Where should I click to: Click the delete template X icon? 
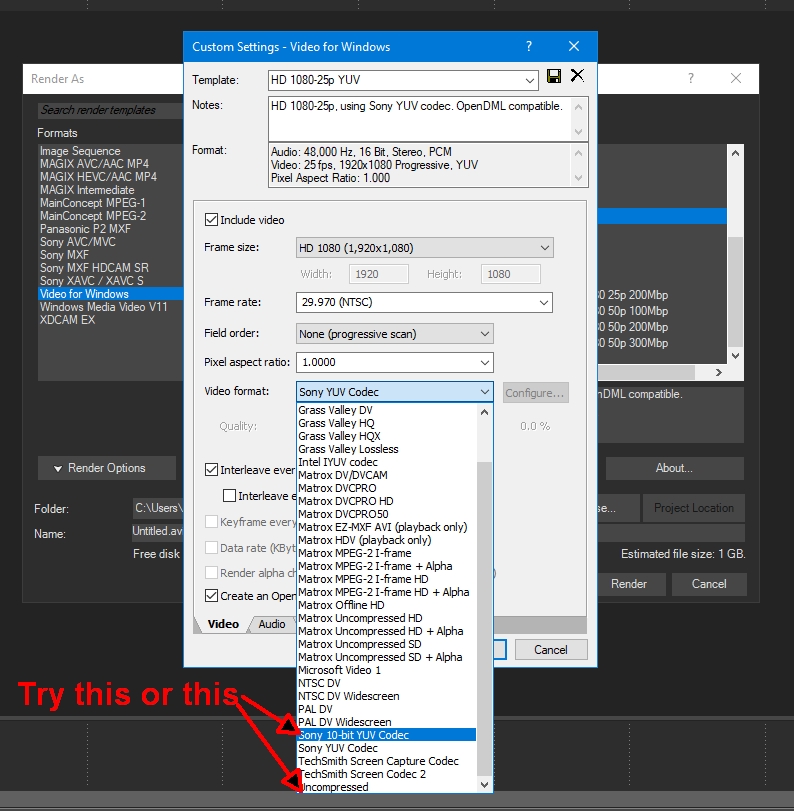[x=577, y=76]
